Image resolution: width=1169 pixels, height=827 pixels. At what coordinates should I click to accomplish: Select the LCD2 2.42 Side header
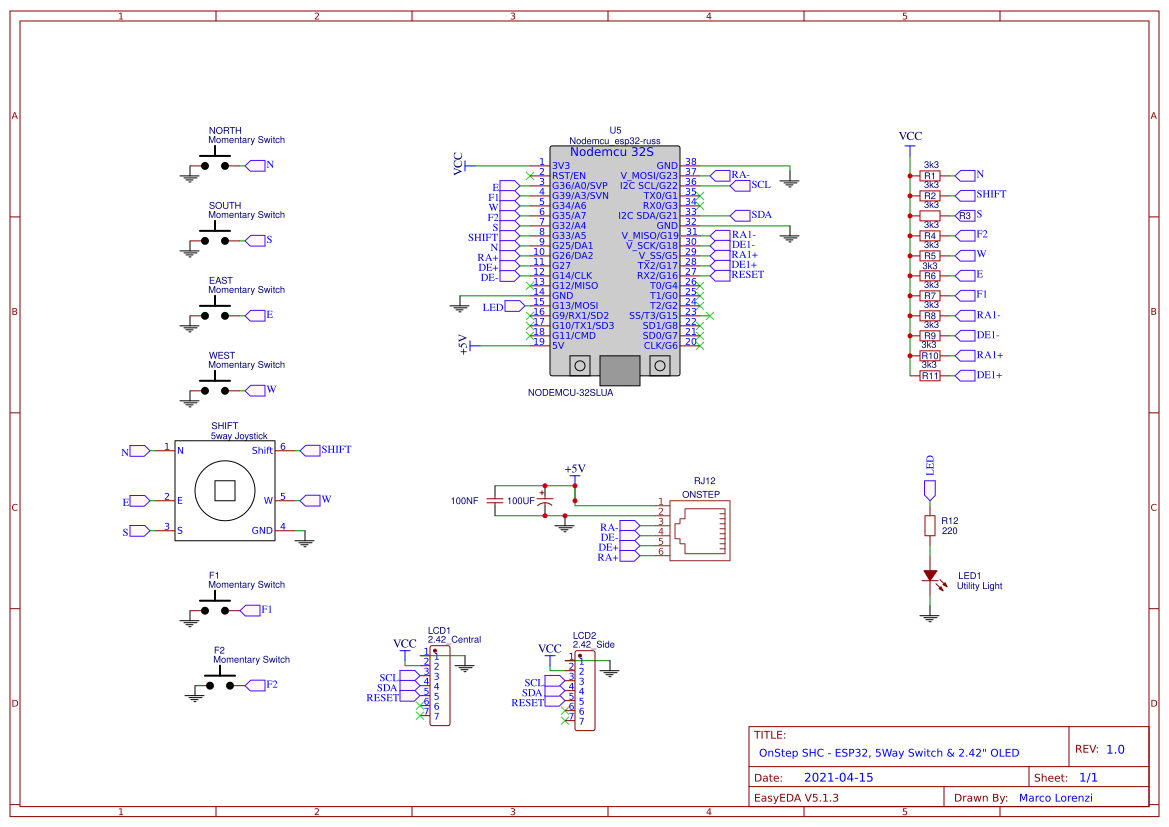(584, 691)
